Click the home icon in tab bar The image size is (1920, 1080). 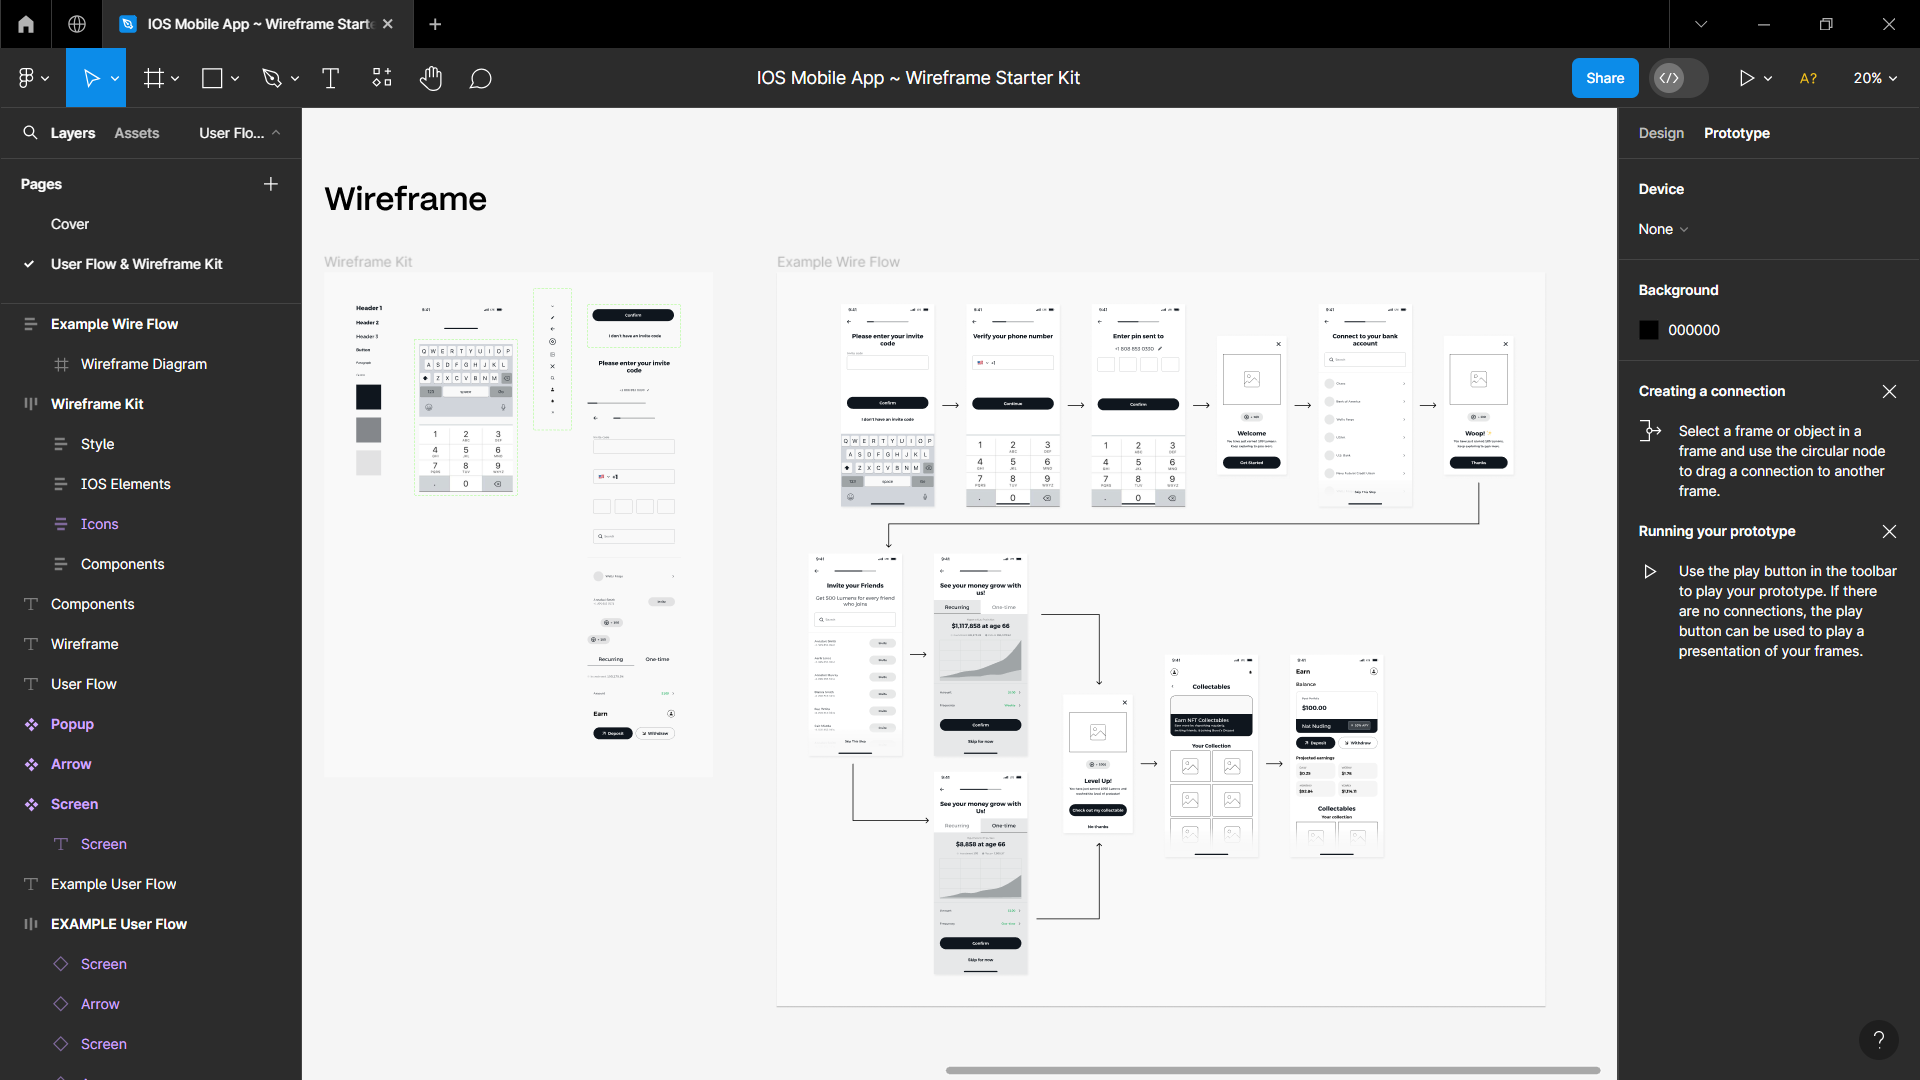point(26,24)
